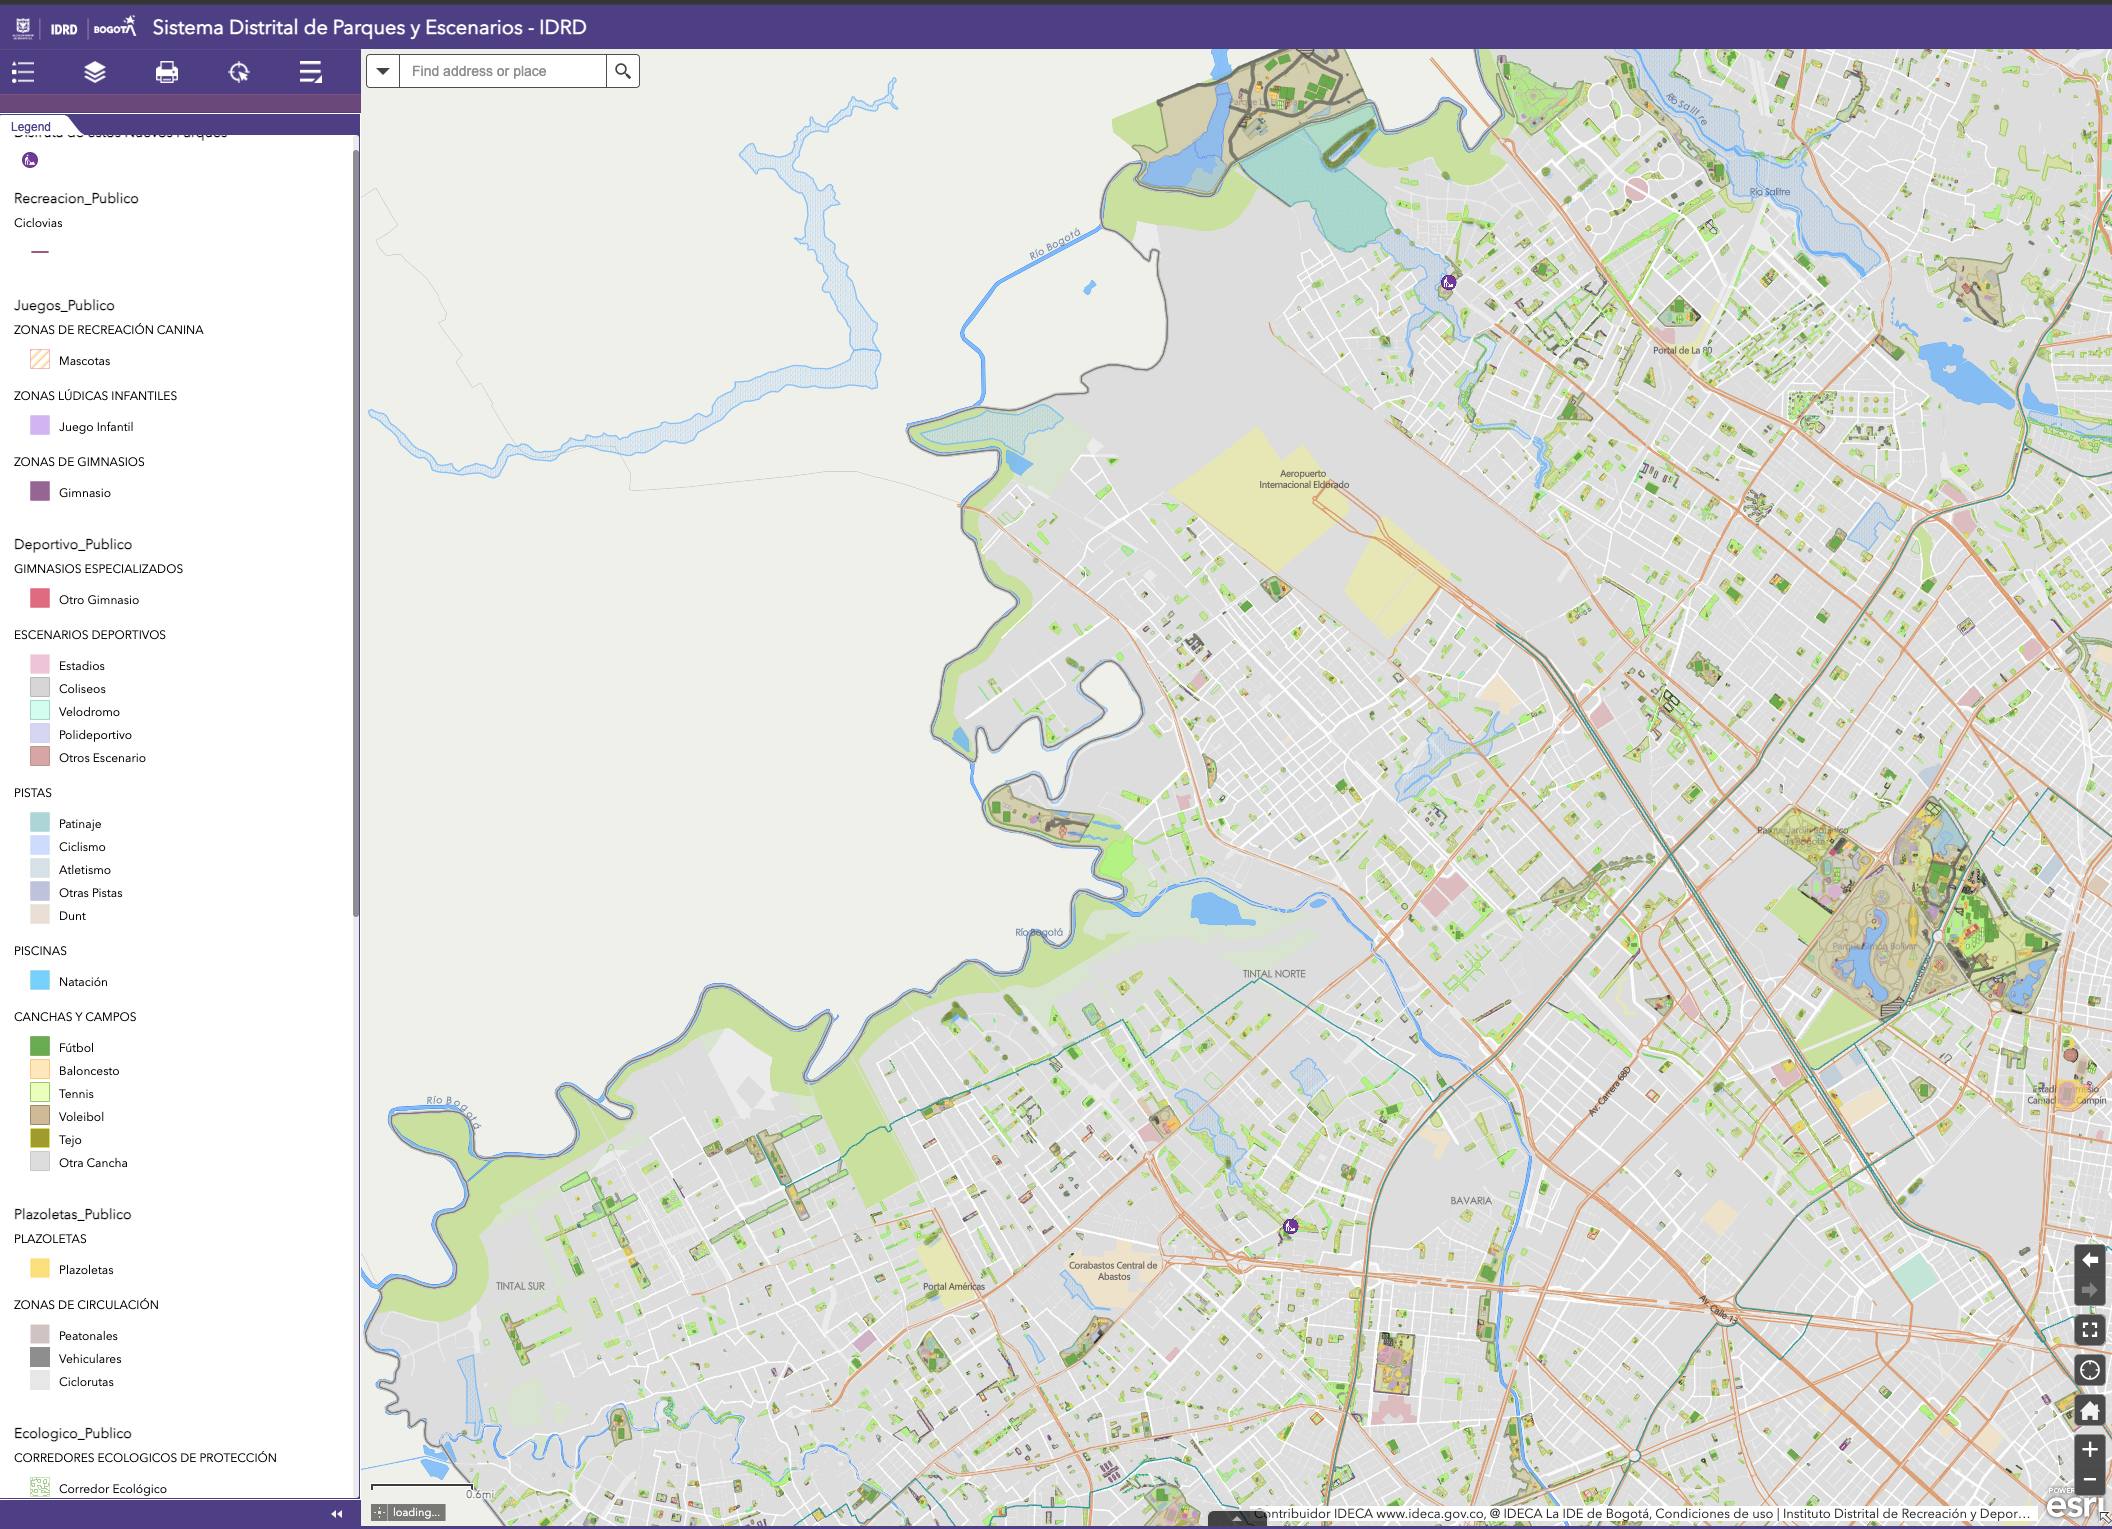This screenshot has height=1529, width=2112.
Task: Go to previous map extent
Action: 2090,1260
